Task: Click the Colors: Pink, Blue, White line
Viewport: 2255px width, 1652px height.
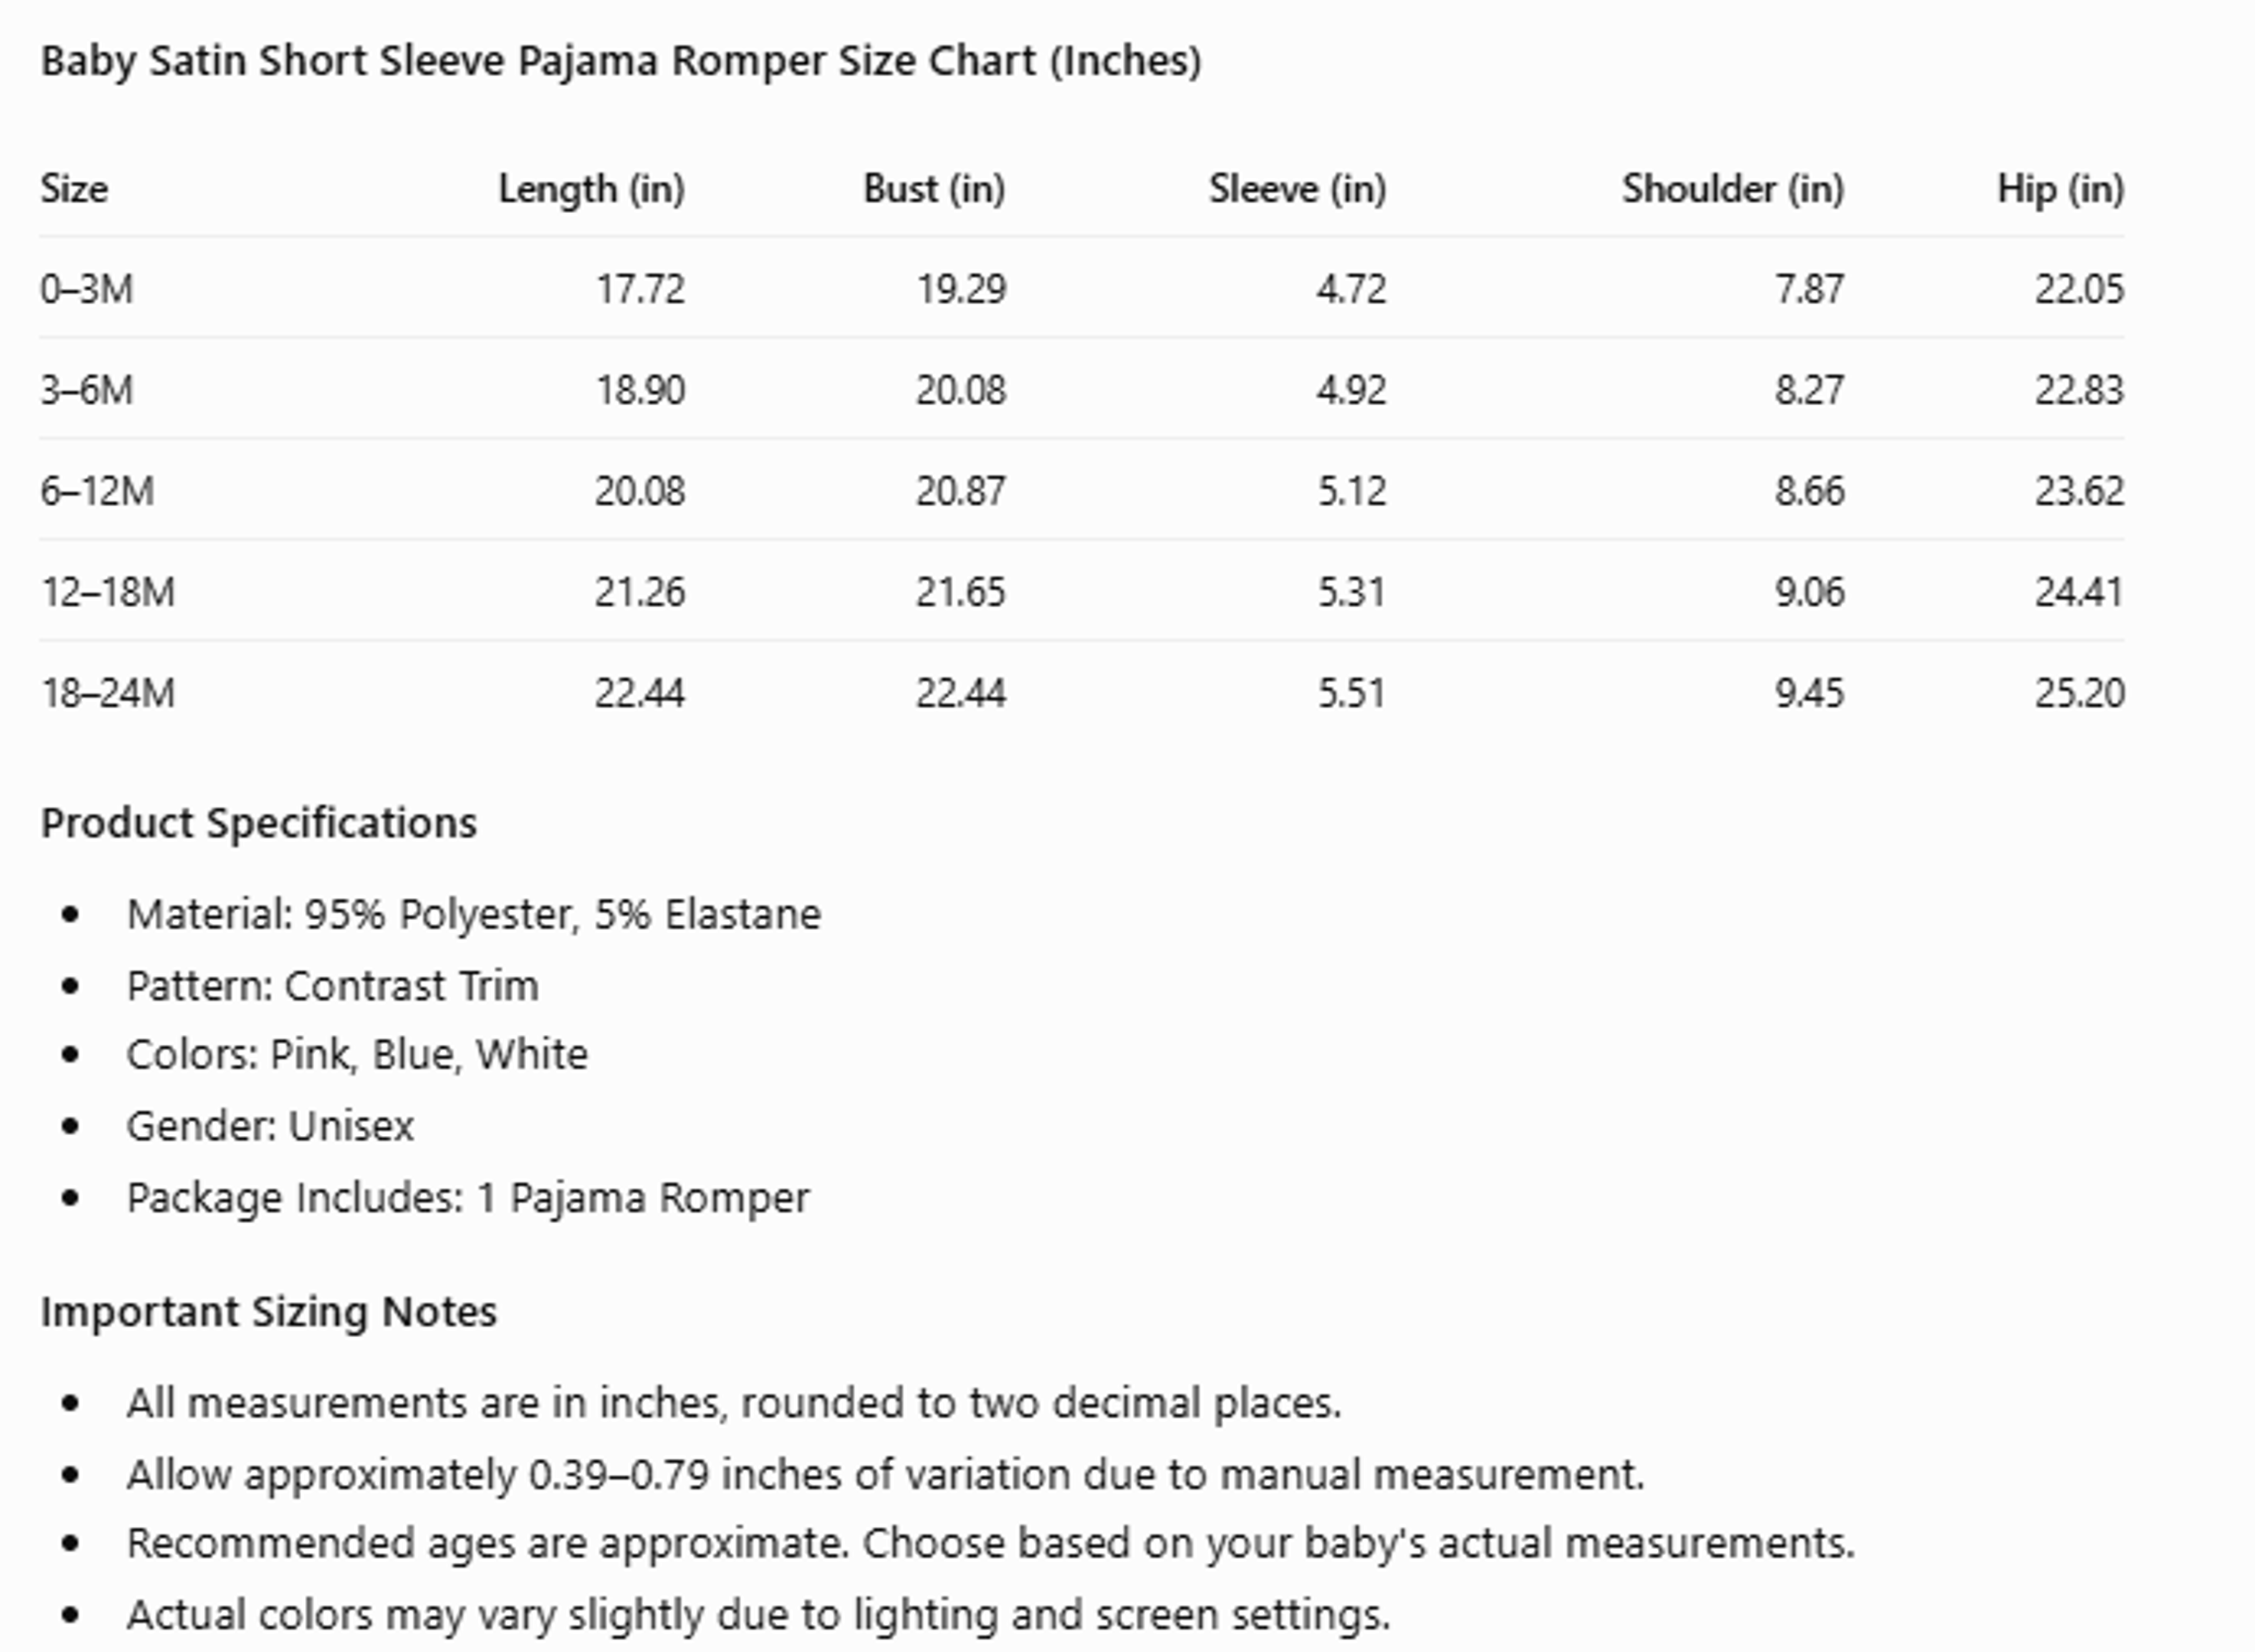Action: click(358, 1055)
